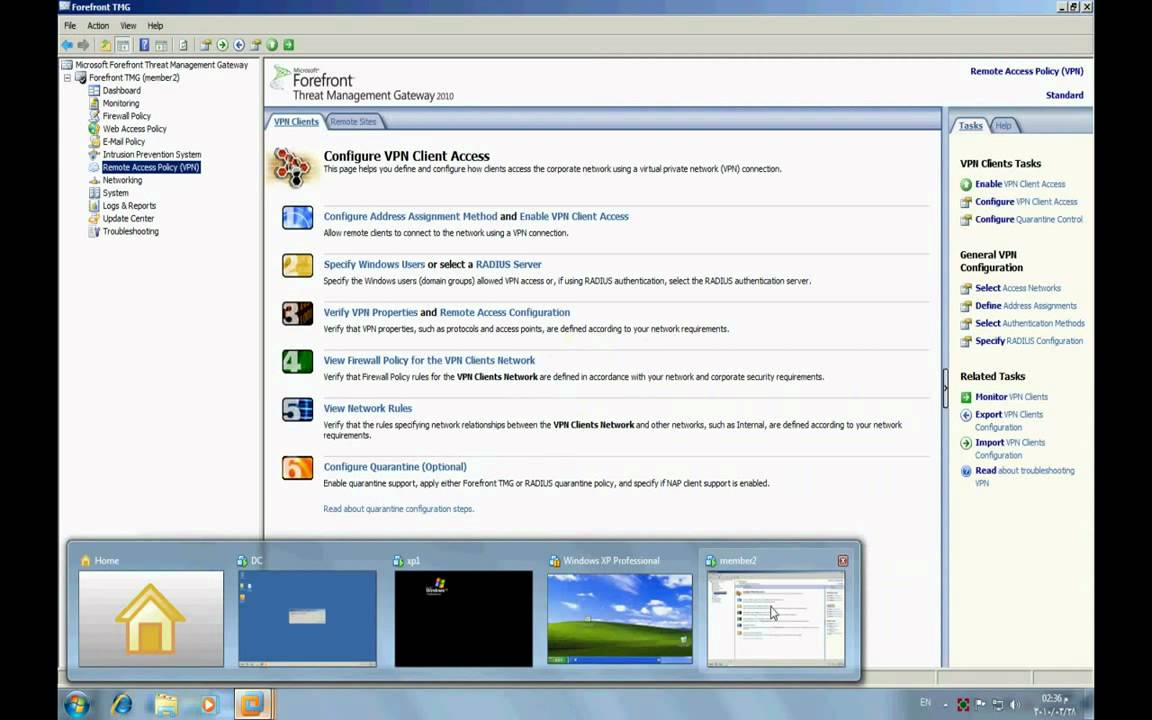The height and width of the screenshot is (720, 1152).
Task: Click step 3 icon for VPN properties
Action: point(298,313)
